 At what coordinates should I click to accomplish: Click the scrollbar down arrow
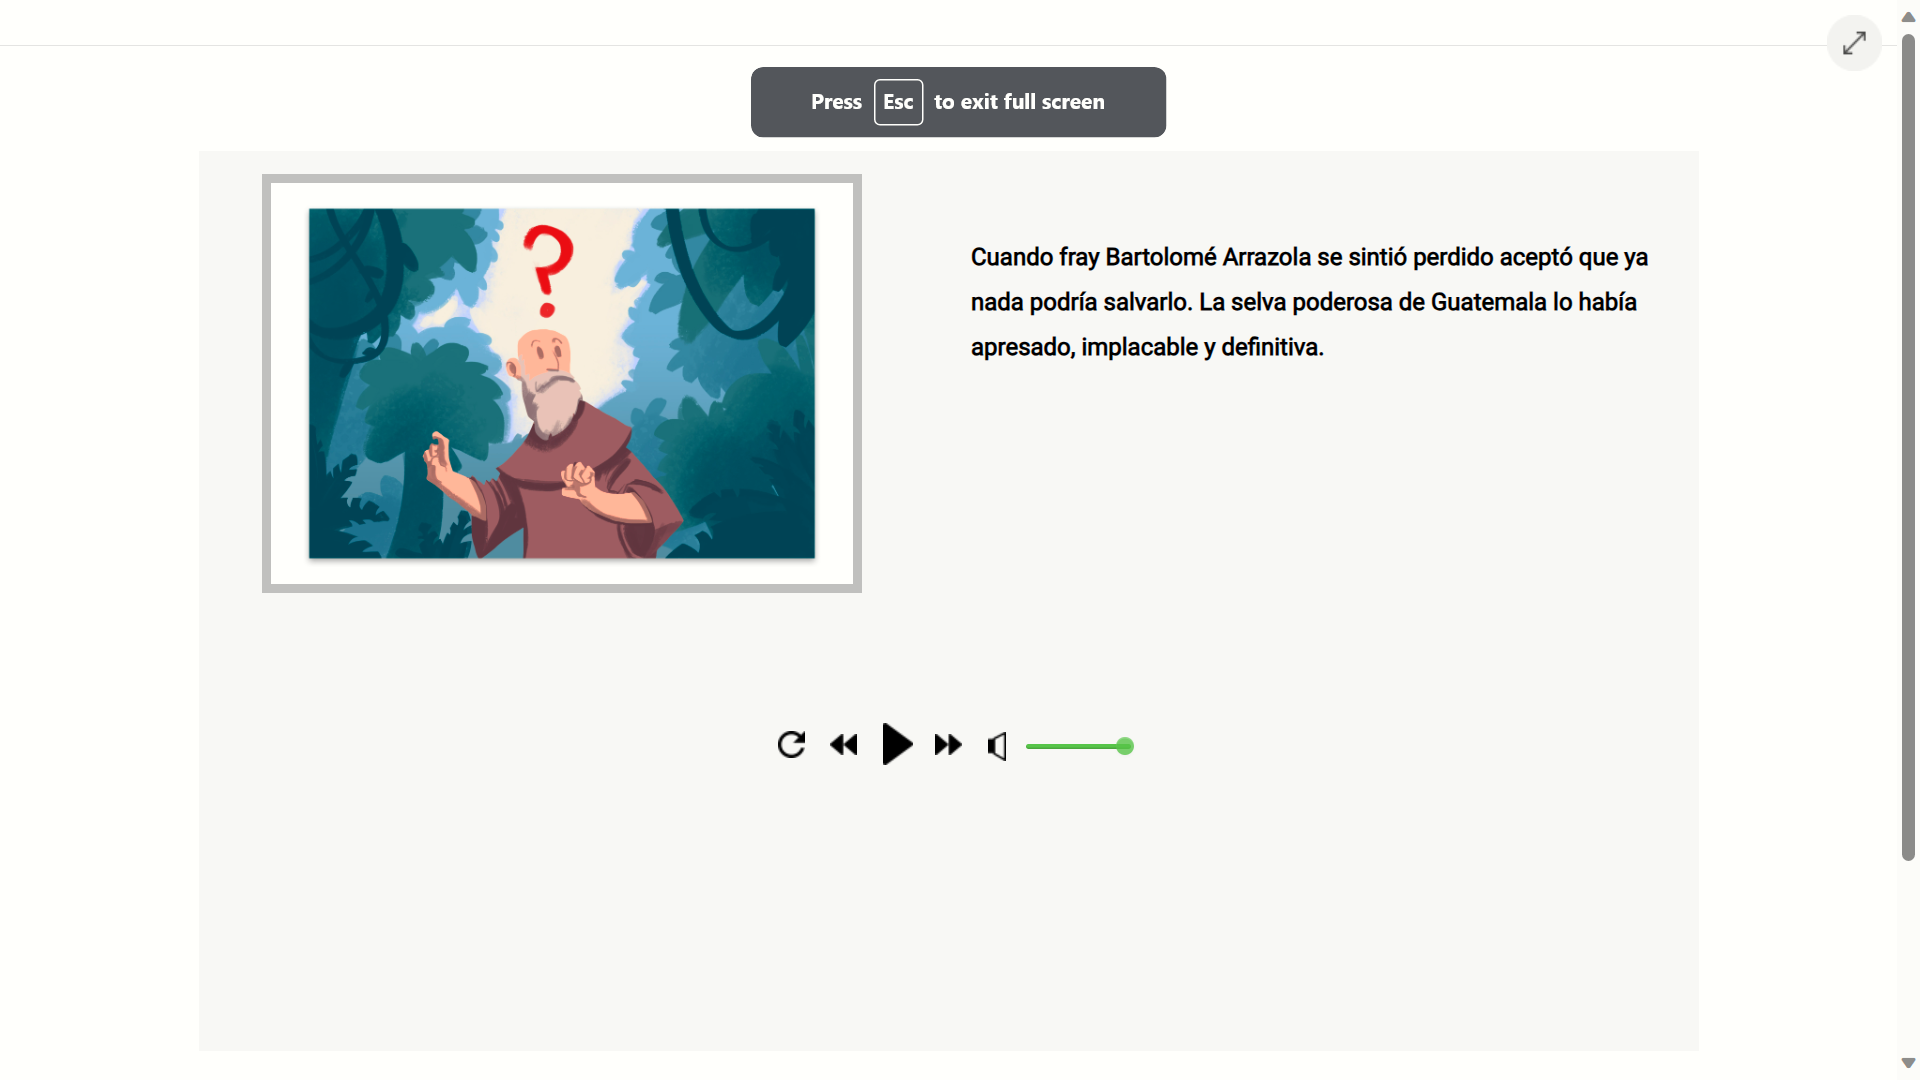pyautogui.click(x=1908, y=1063)
